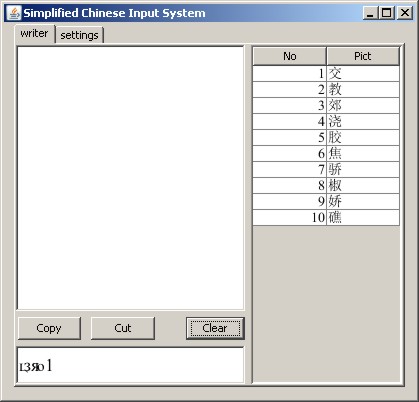Click the Cut button
This screenshot has height=402, width=419.
123,328
